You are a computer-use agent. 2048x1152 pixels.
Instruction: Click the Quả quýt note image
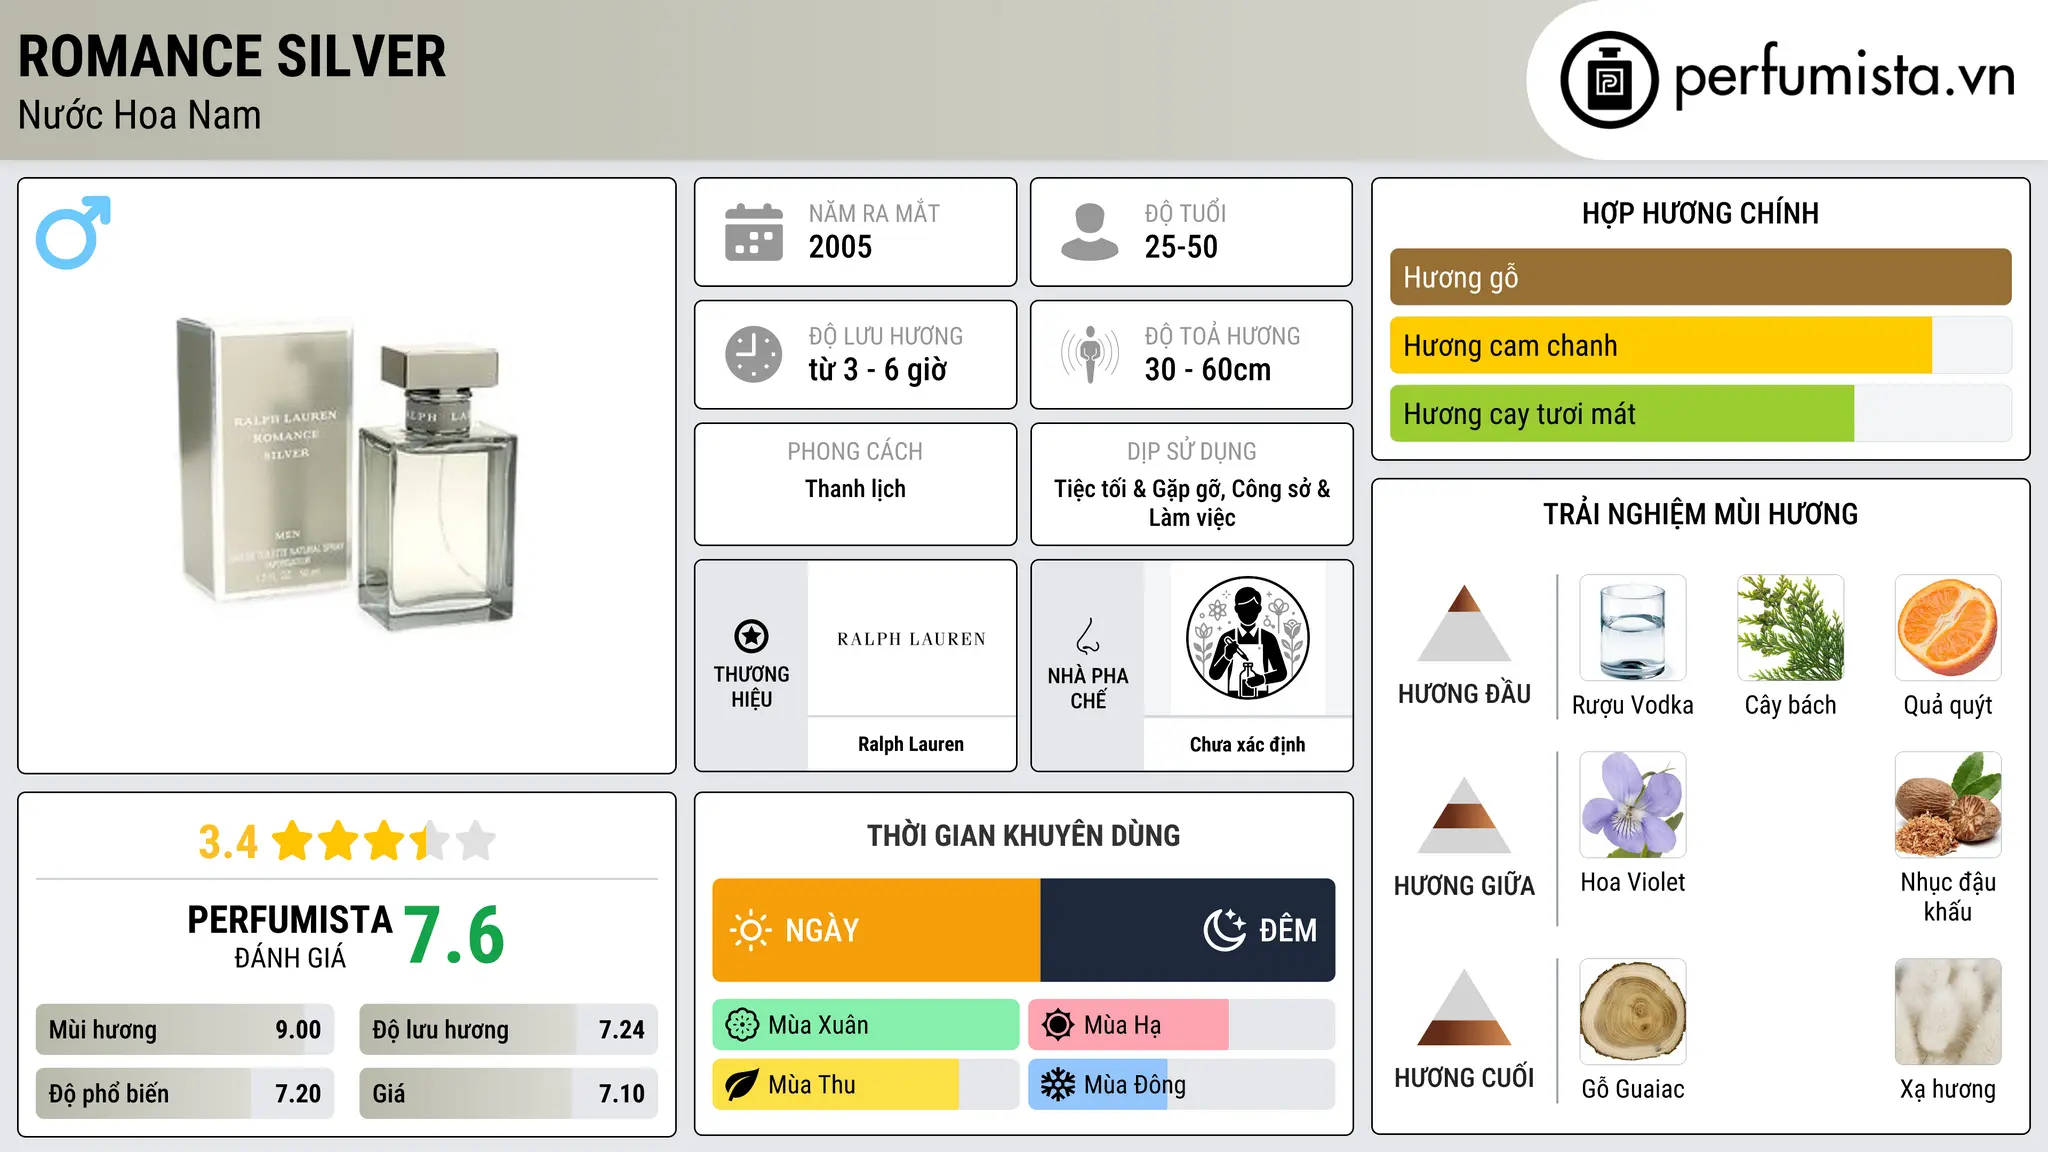(1948, 628)
